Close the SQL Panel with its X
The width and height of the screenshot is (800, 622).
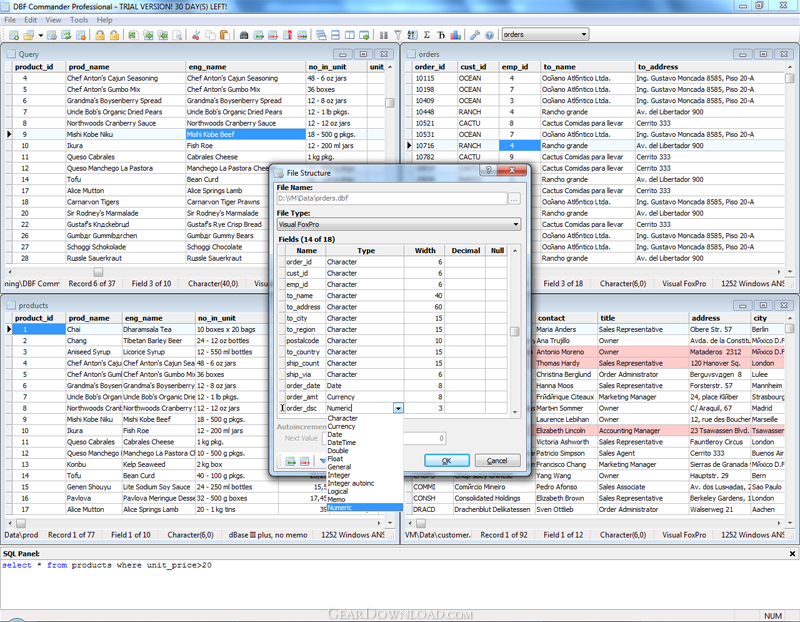pyautogui.click(x=792, y=554)
